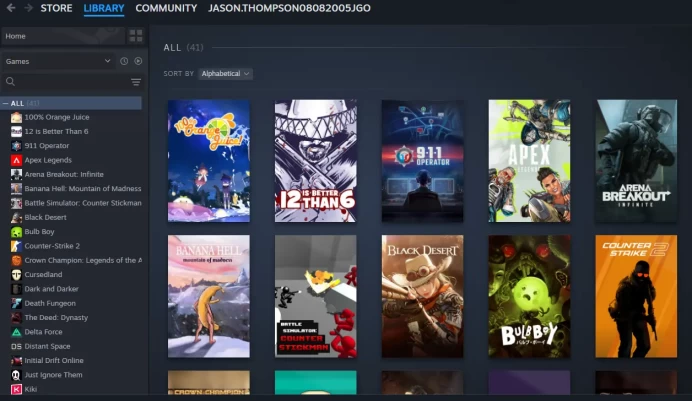Viewport: 692px width, 401px height.
Task: Click Distant Space sidebar icon
Action: 16,346
